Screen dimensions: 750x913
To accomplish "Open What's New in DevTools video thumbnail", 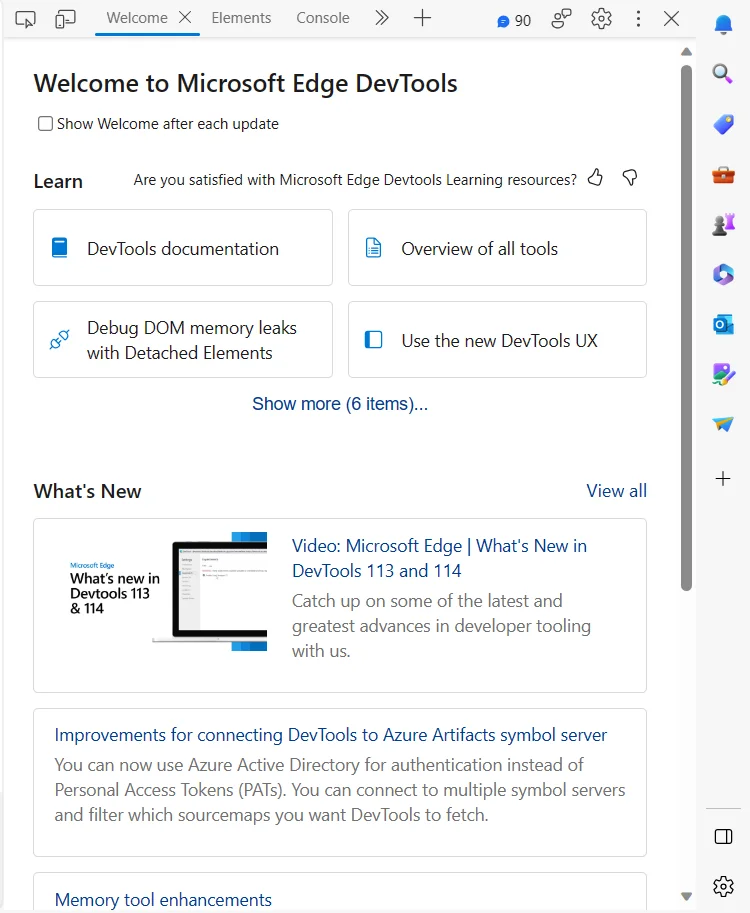I will coord(168,591).
